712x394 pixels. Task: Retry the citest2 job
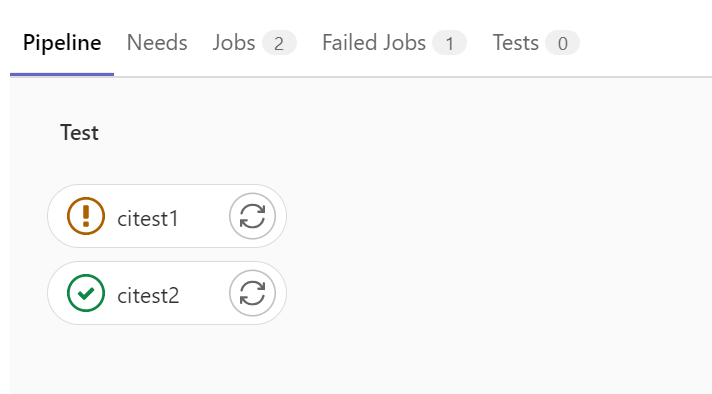252,293
